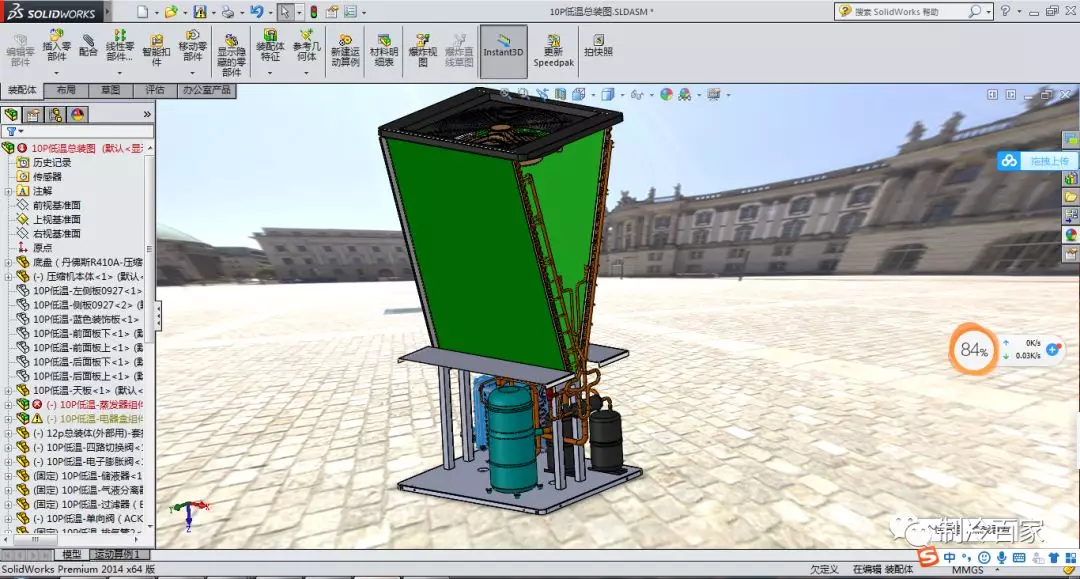Take a snapshot with 拍快照
The height and width of the screenshot is (579, 1080).
598,45
